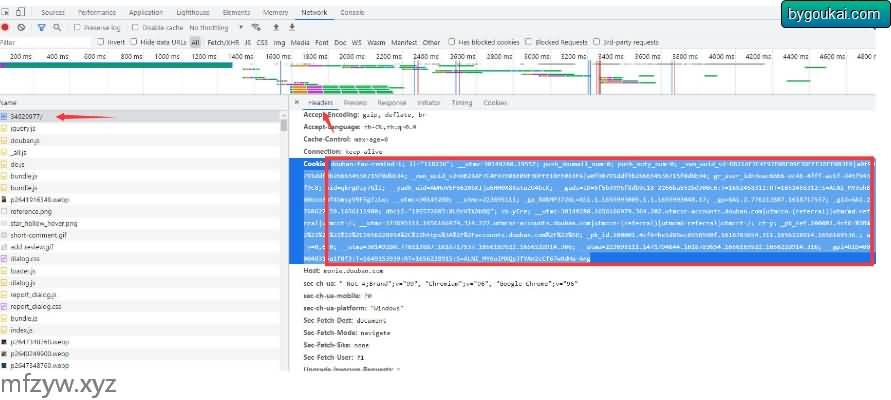Click the red record network log button
The height and width of the screenshot is (400, 891).
[x=7, y=28]
